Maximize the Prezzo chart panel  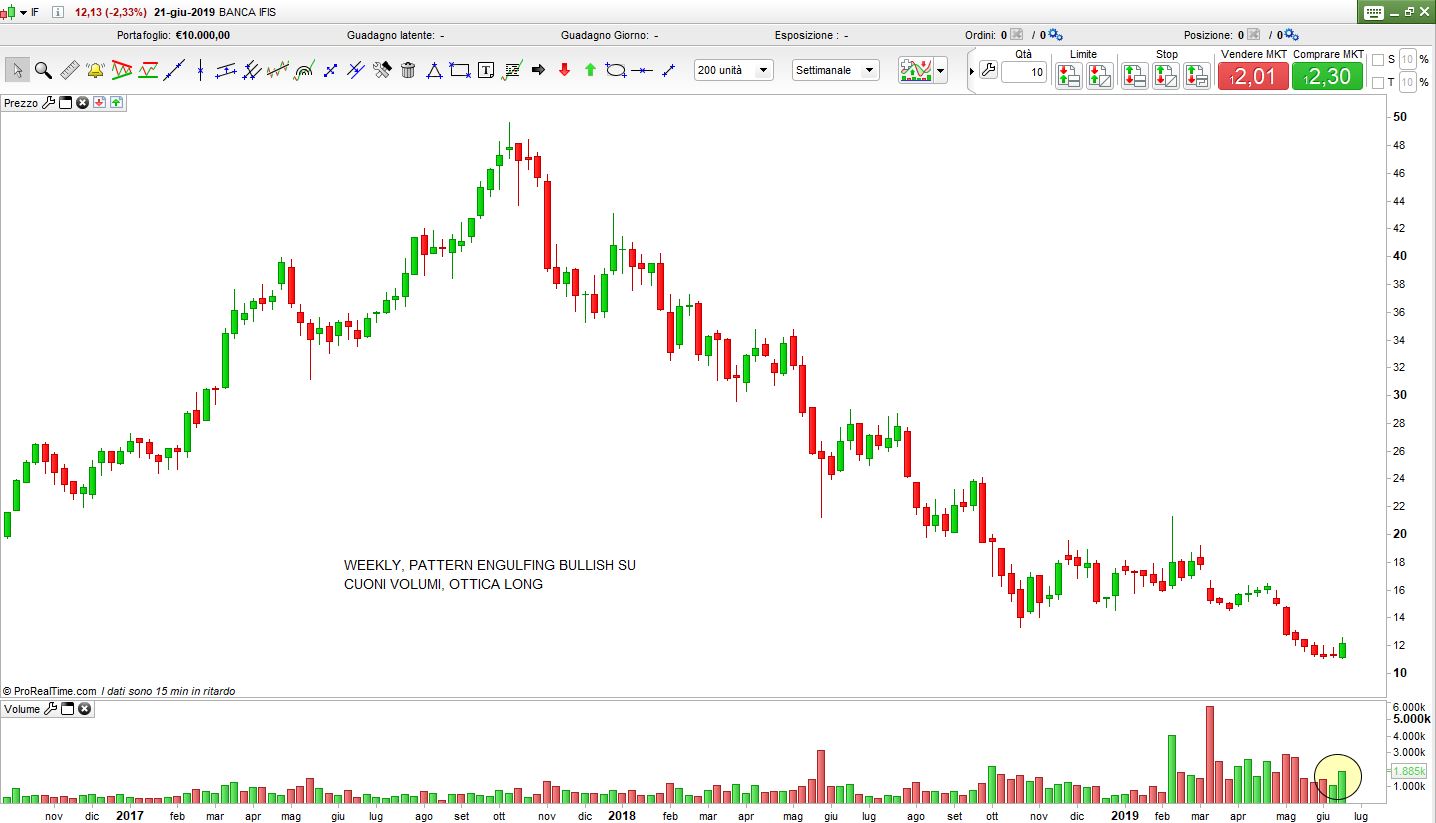coord(66,103)
